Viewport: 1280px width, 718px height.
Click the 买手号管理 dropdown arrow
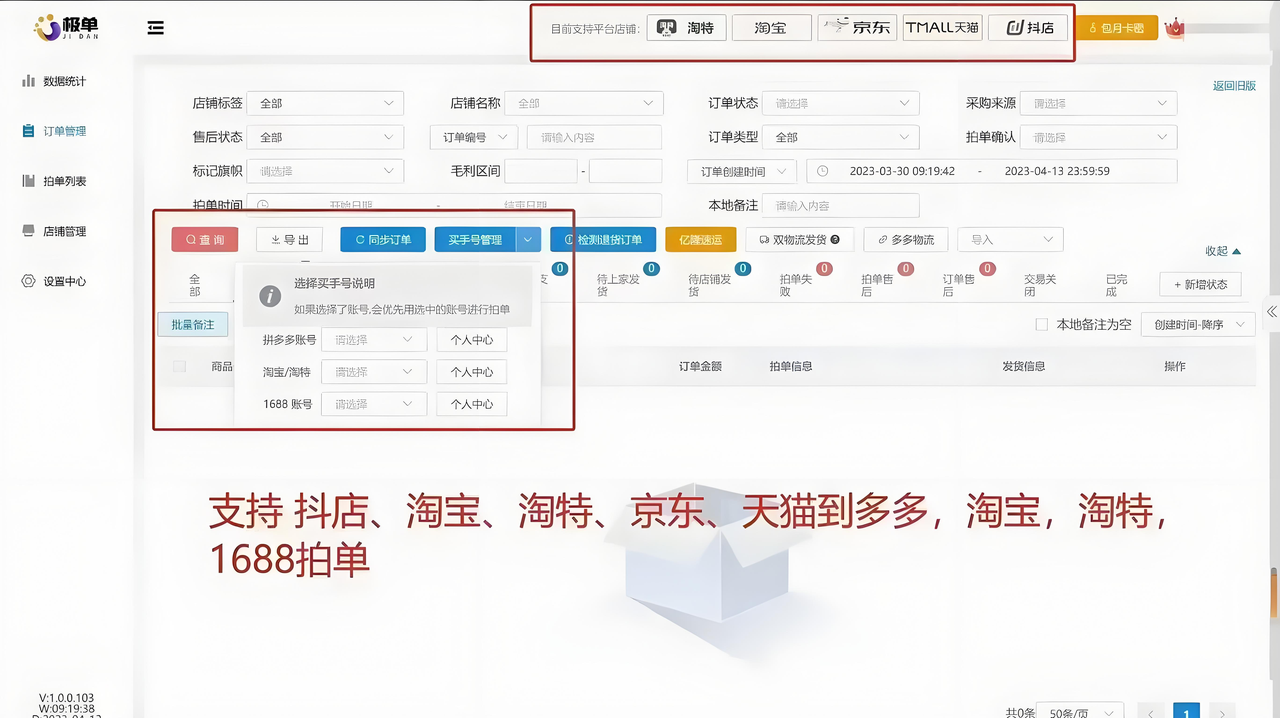528,240
